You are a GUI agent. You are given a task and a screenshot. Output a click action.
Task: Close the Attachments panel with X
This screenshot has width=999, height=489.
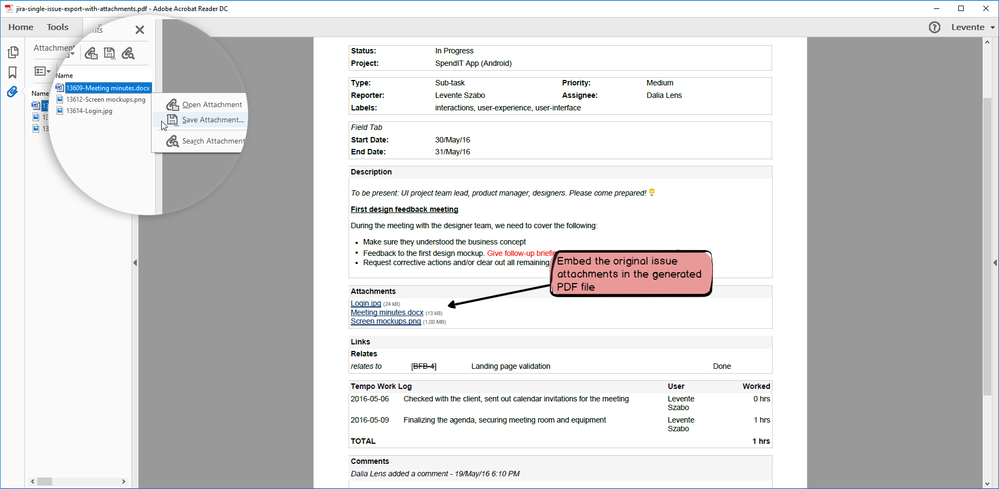coord(140,30)
